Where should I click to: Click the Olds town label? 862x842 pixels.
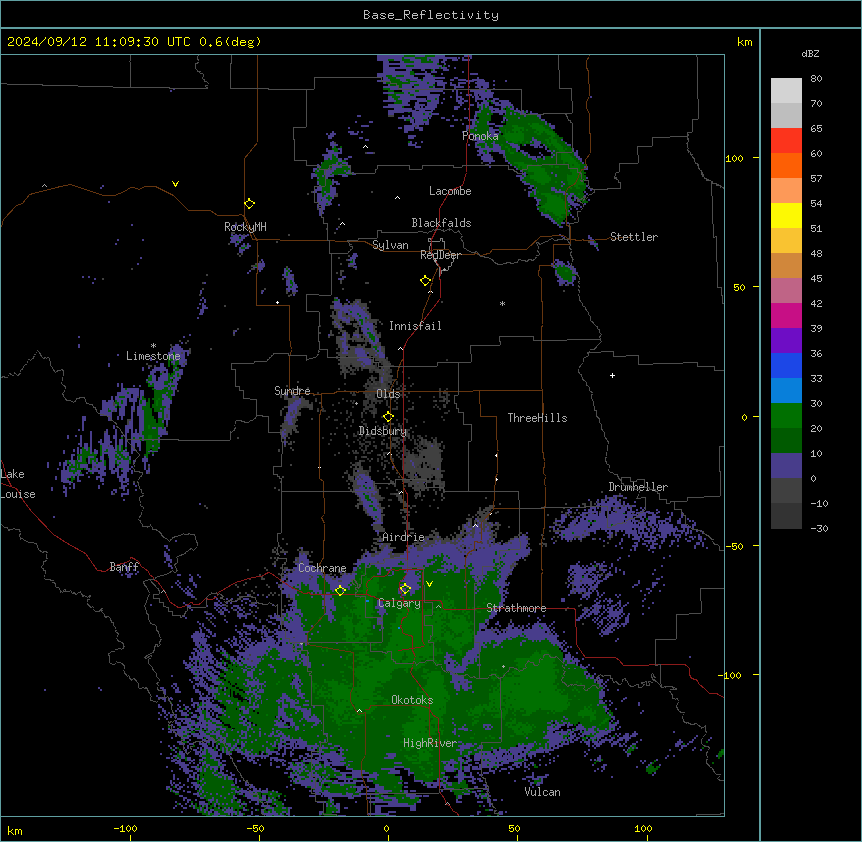click(388, 394)
